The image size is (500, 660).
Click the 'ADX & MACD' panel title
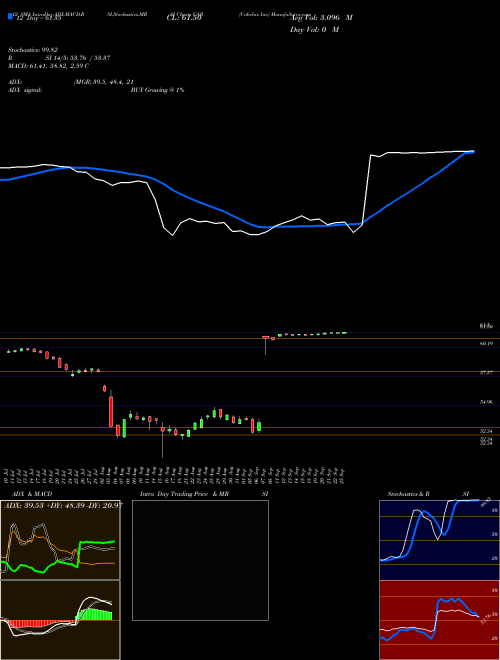[32, 494]
